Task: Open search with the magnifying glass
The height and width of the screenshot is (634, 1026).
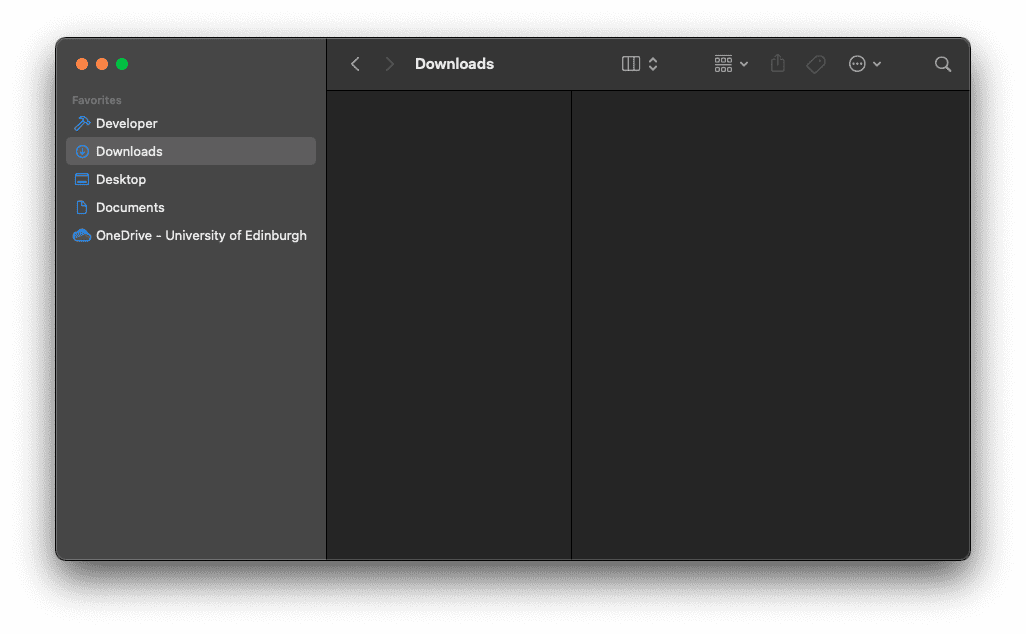Action: tap(942, 64)
